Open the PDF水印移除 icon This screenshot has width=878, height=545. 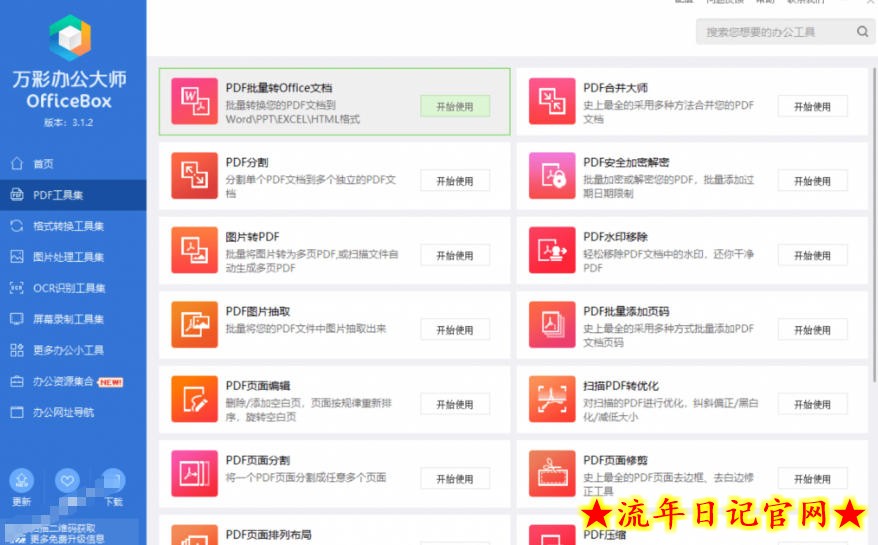(x=552, y=250)
